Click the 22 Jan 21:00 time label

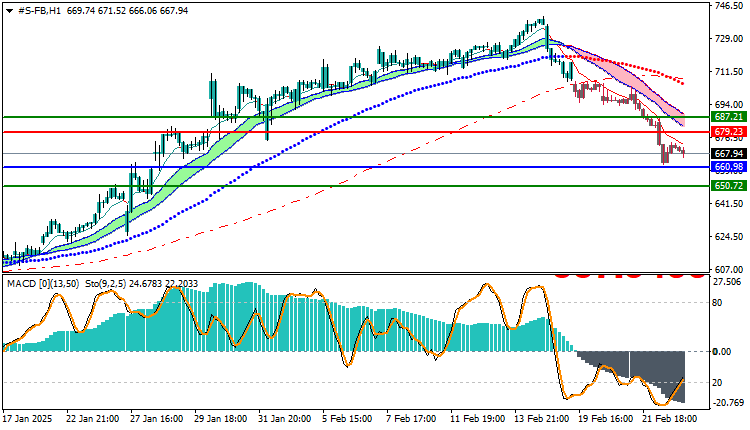[x=92, y=419]
